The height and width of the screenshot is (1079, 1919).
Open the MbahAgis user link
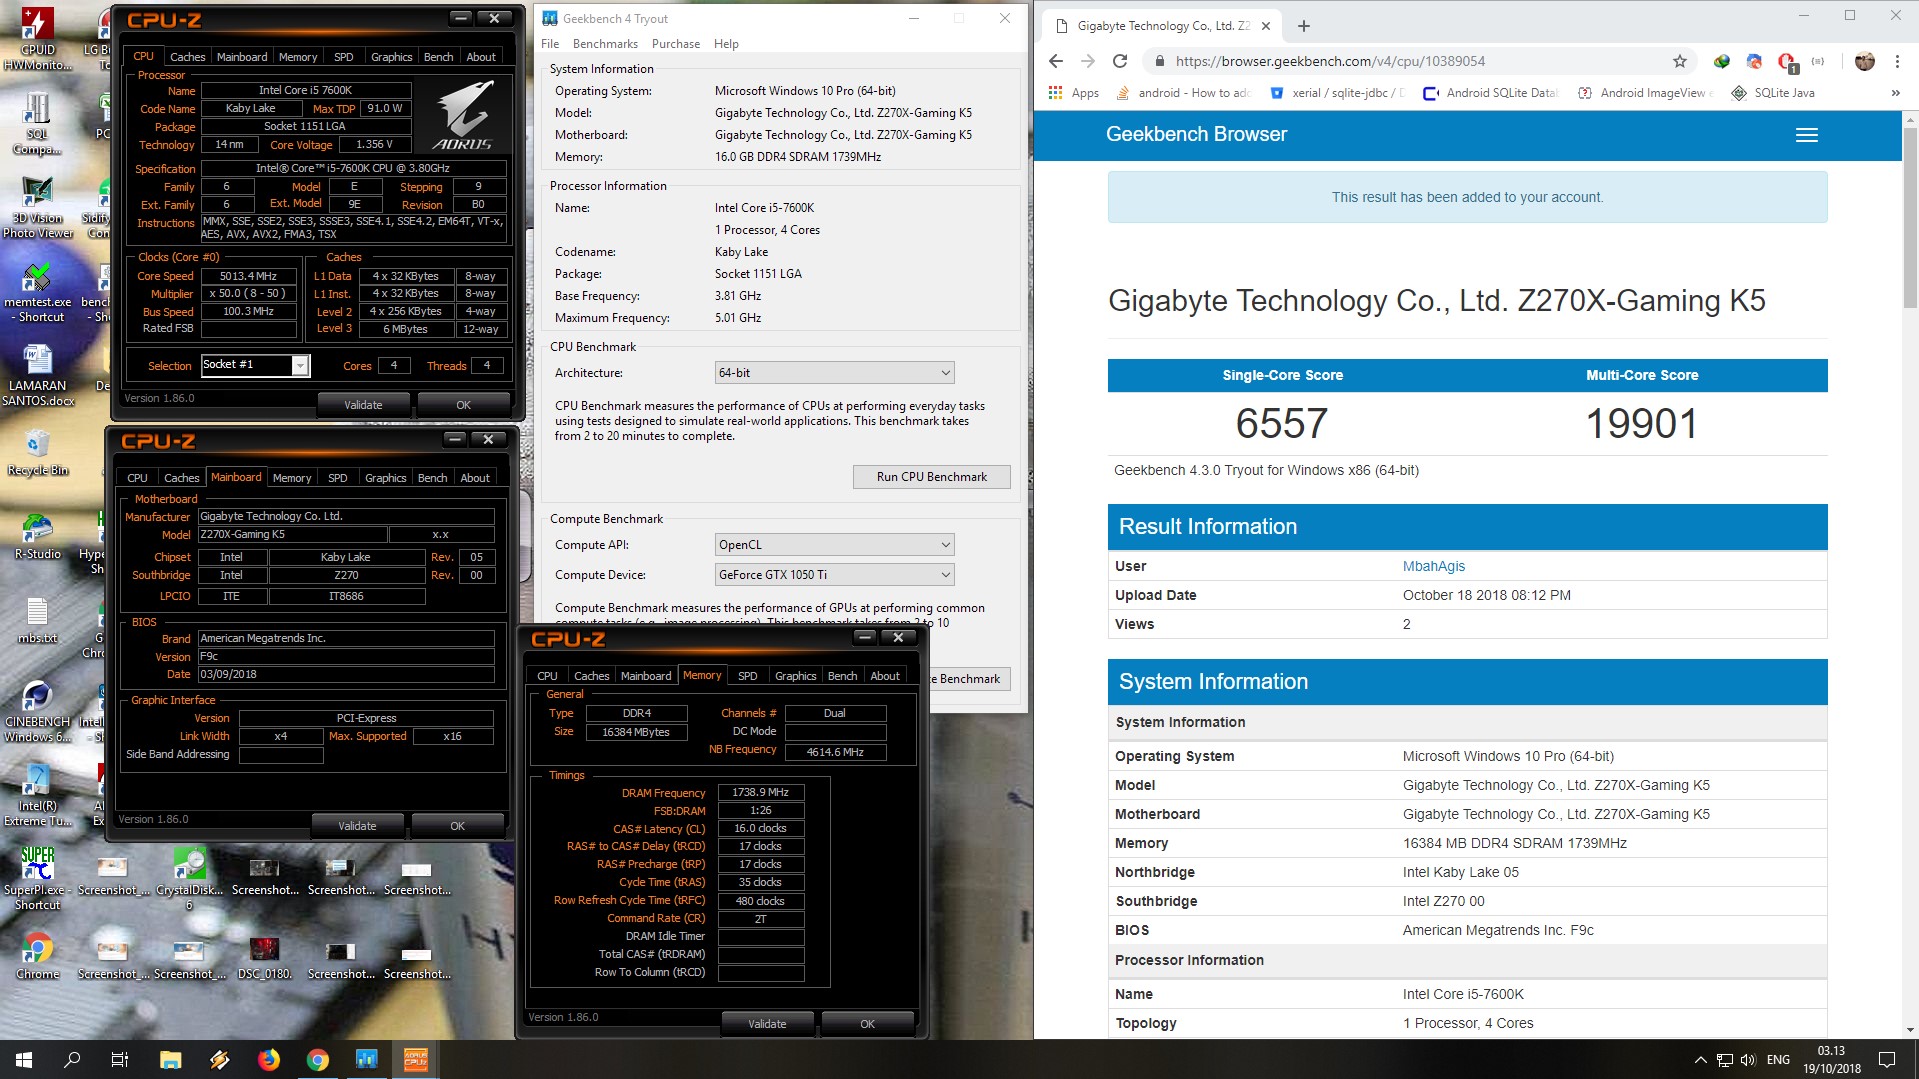coord(1433,566)
